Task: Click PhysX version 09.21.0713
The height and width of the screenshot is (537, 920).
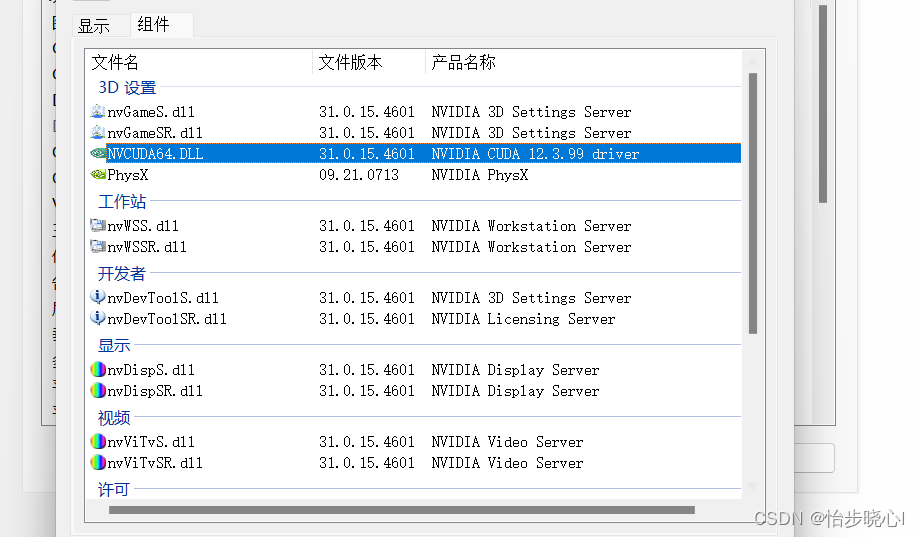Action: [359, 175]
